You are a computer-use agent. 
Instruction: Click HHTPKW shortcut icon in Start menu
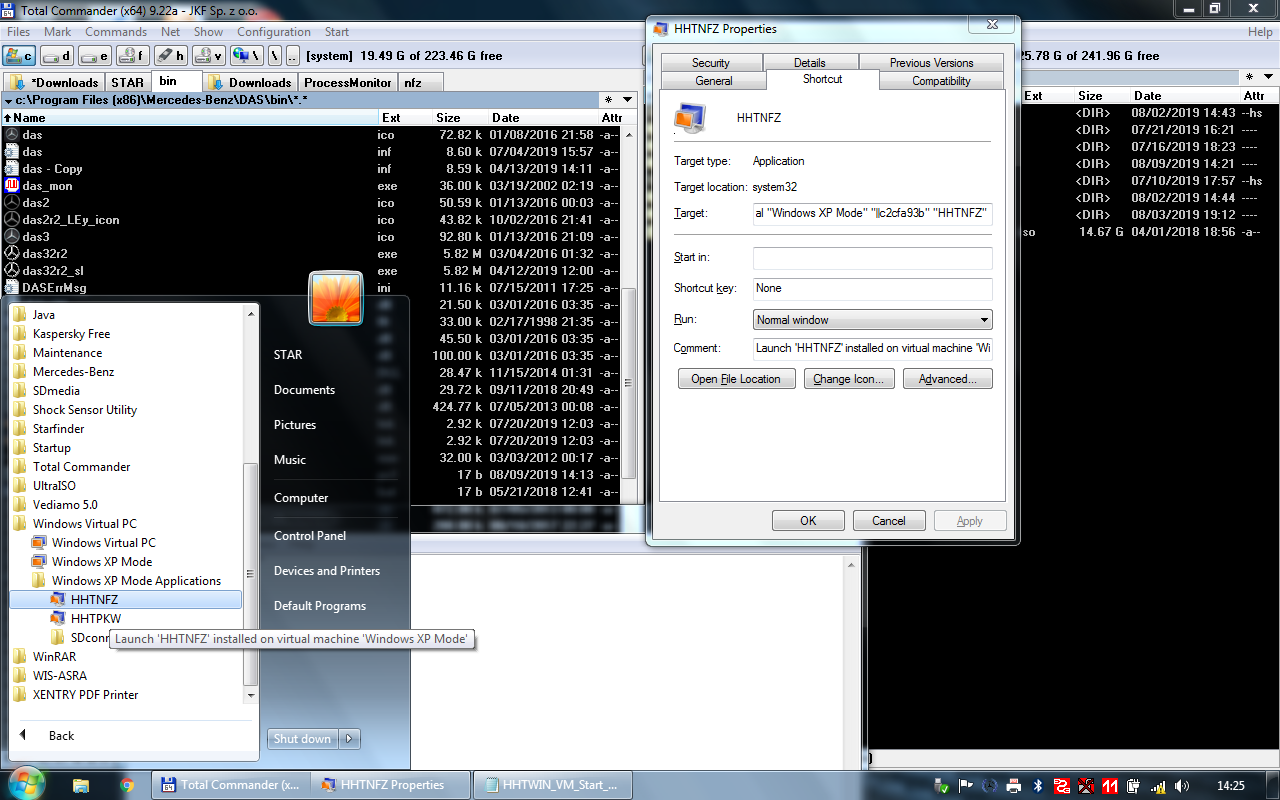click(58, 619)
